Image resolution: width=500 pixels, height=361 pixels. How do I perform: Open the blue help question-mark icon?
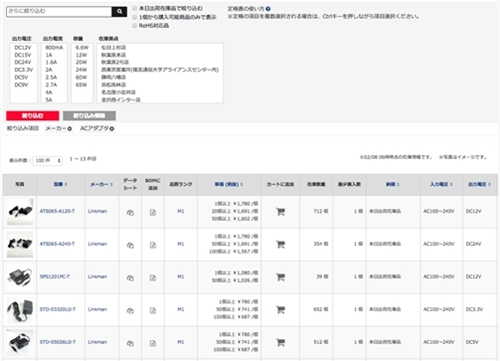click(x=268, y=9)
